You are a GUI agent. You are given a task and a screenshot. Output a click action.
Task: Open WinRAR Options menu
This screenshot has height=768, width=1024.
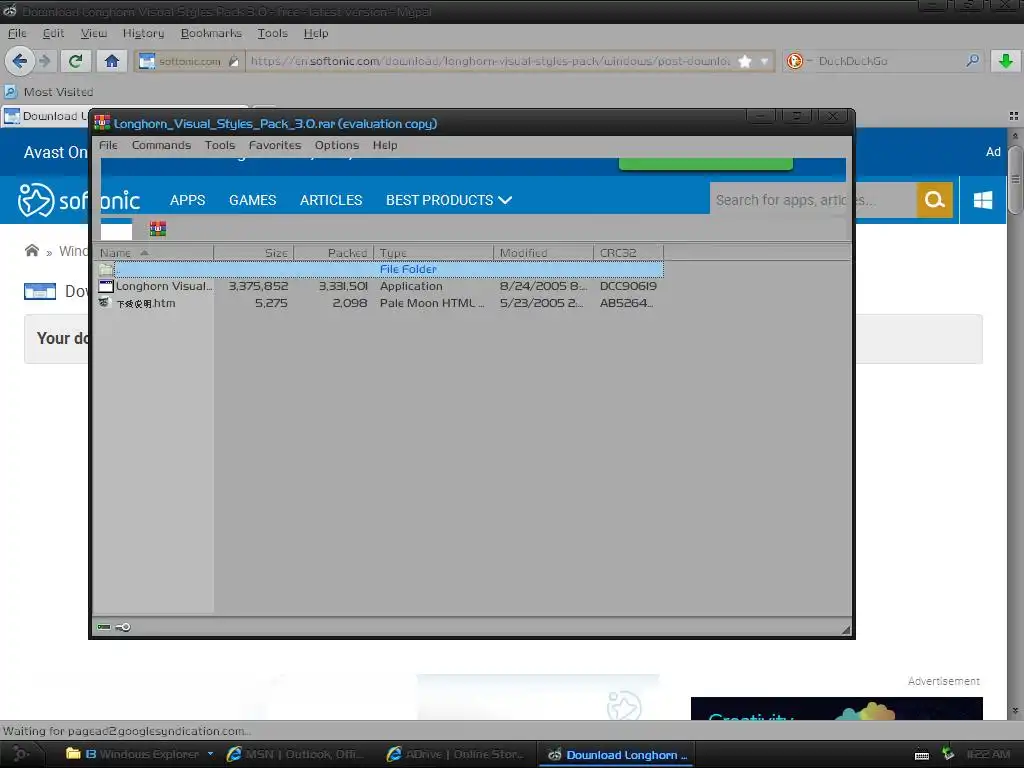click(x=337, y=145)
